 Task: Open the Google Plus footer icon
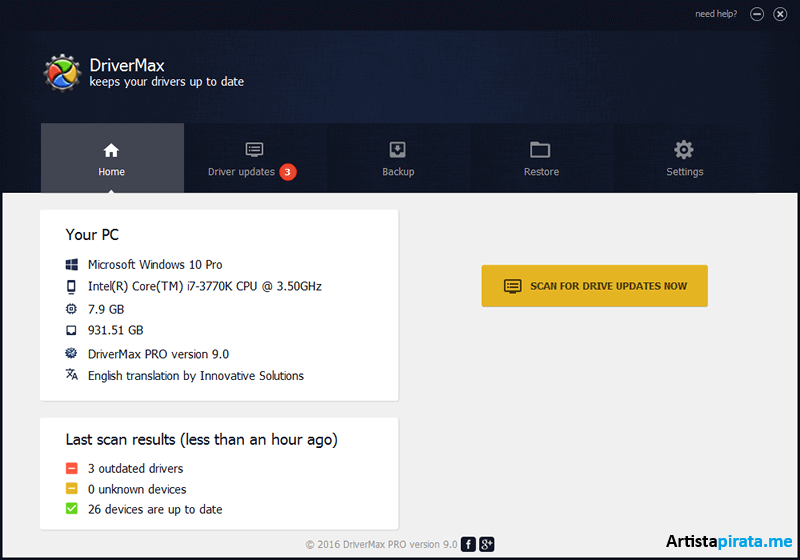(487, 544)
